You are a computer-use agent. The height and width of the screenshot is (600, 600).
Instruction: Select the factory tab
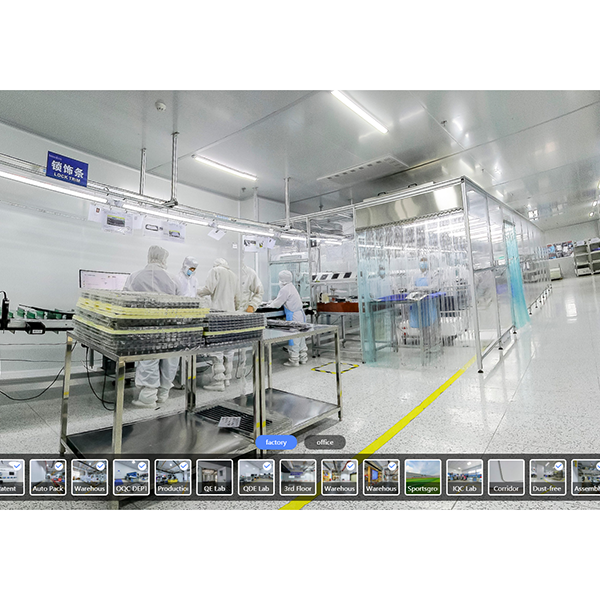[x=276, y=442]
